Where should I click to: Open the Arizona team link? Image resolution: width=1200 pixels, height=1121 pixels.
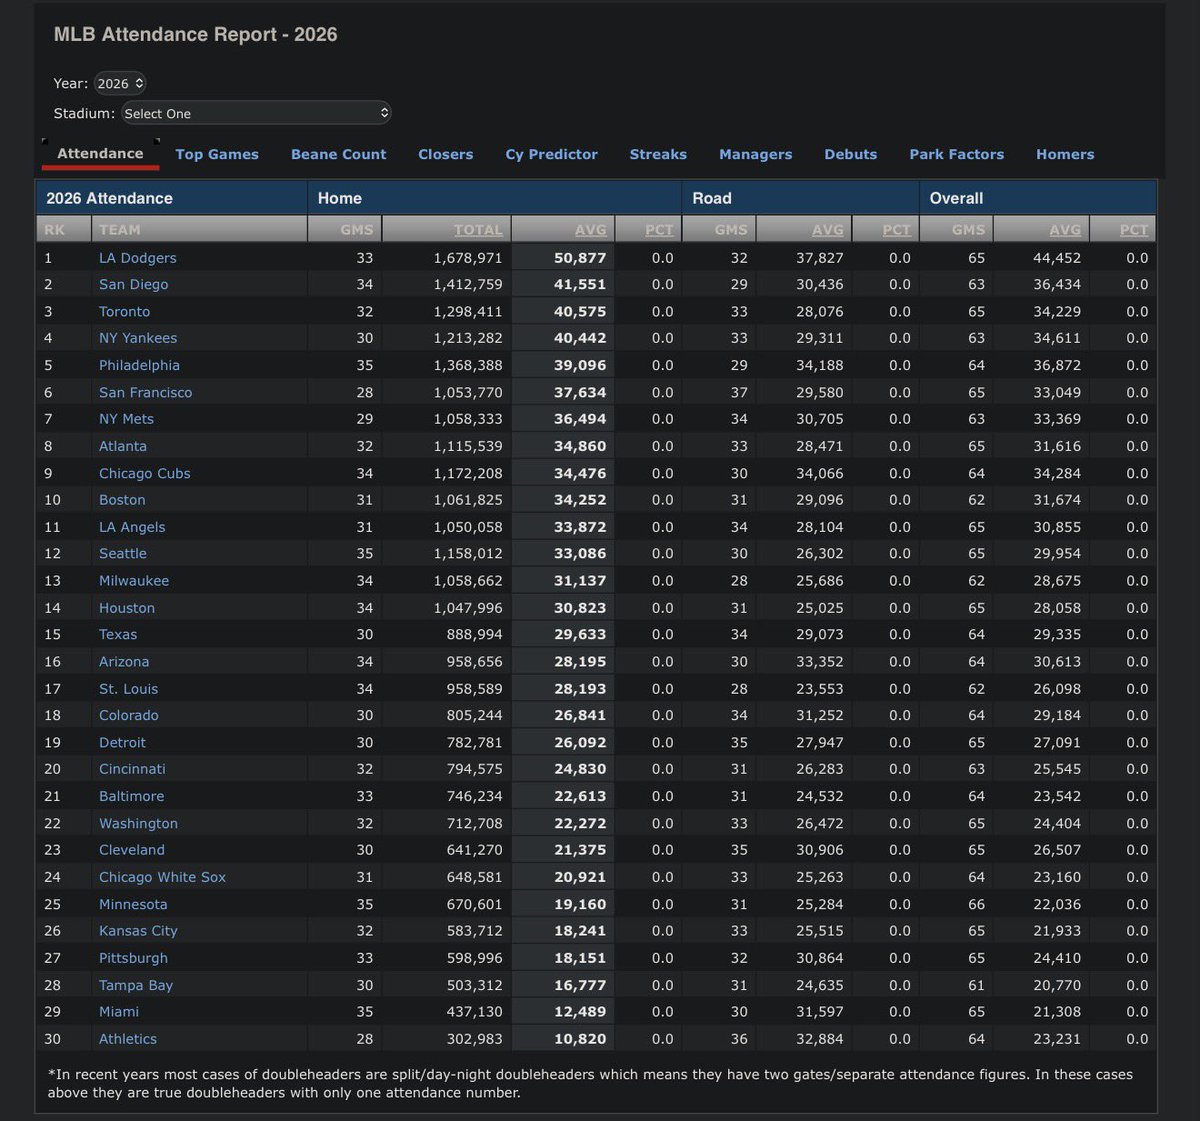(x=124, y=662)
